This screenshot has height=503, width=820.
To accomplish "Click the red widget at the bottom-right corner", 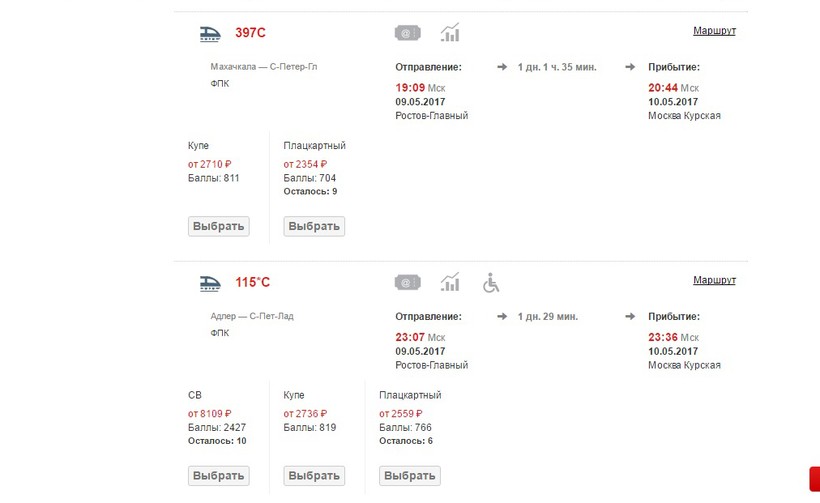I will tap(814, 480).
